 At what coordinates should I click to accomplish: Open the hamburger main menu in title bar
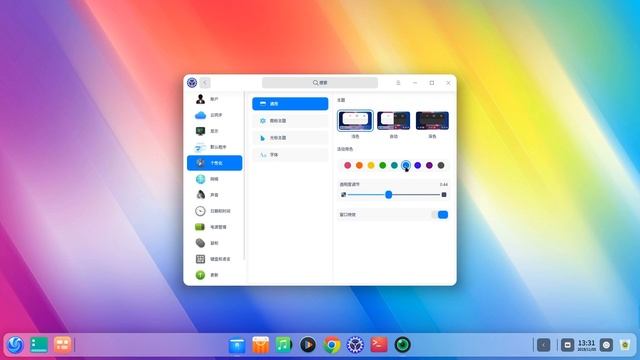(398, 83)
